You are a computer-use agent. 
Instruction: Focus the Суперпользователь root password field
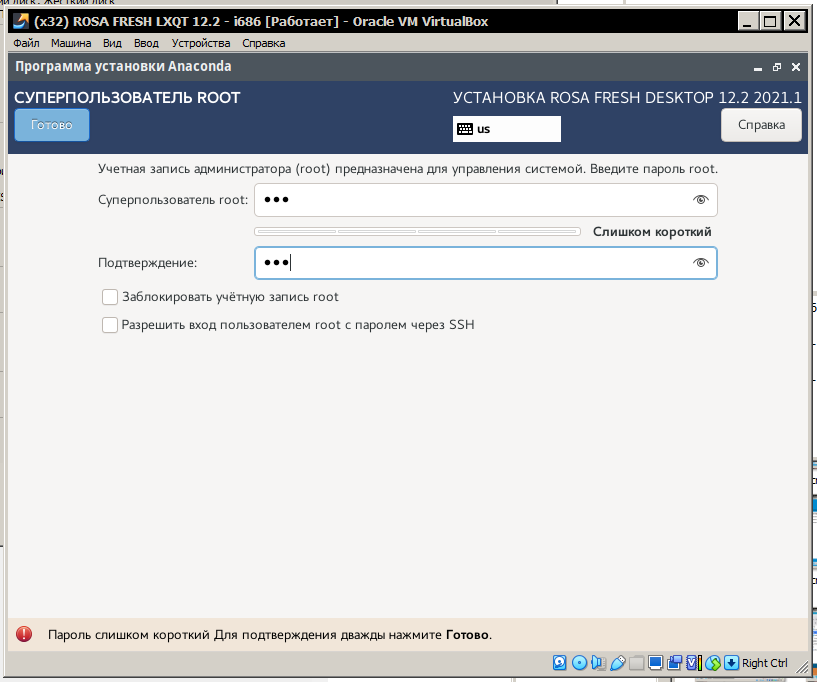tap(486, 200)
